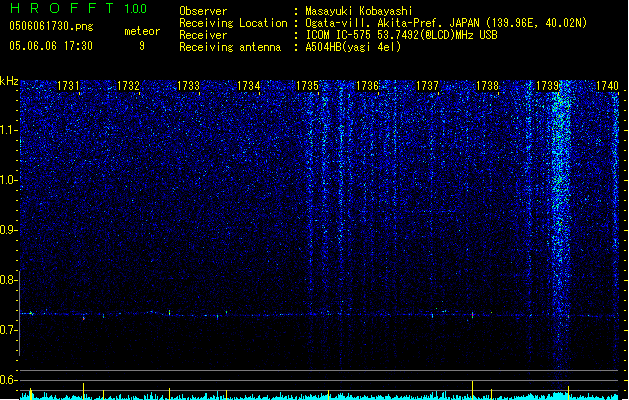Image resolution: width=629 pixels, height=400 pixels.
Task: Click the 1.1 kHz axis label
Action: (8, 130)
